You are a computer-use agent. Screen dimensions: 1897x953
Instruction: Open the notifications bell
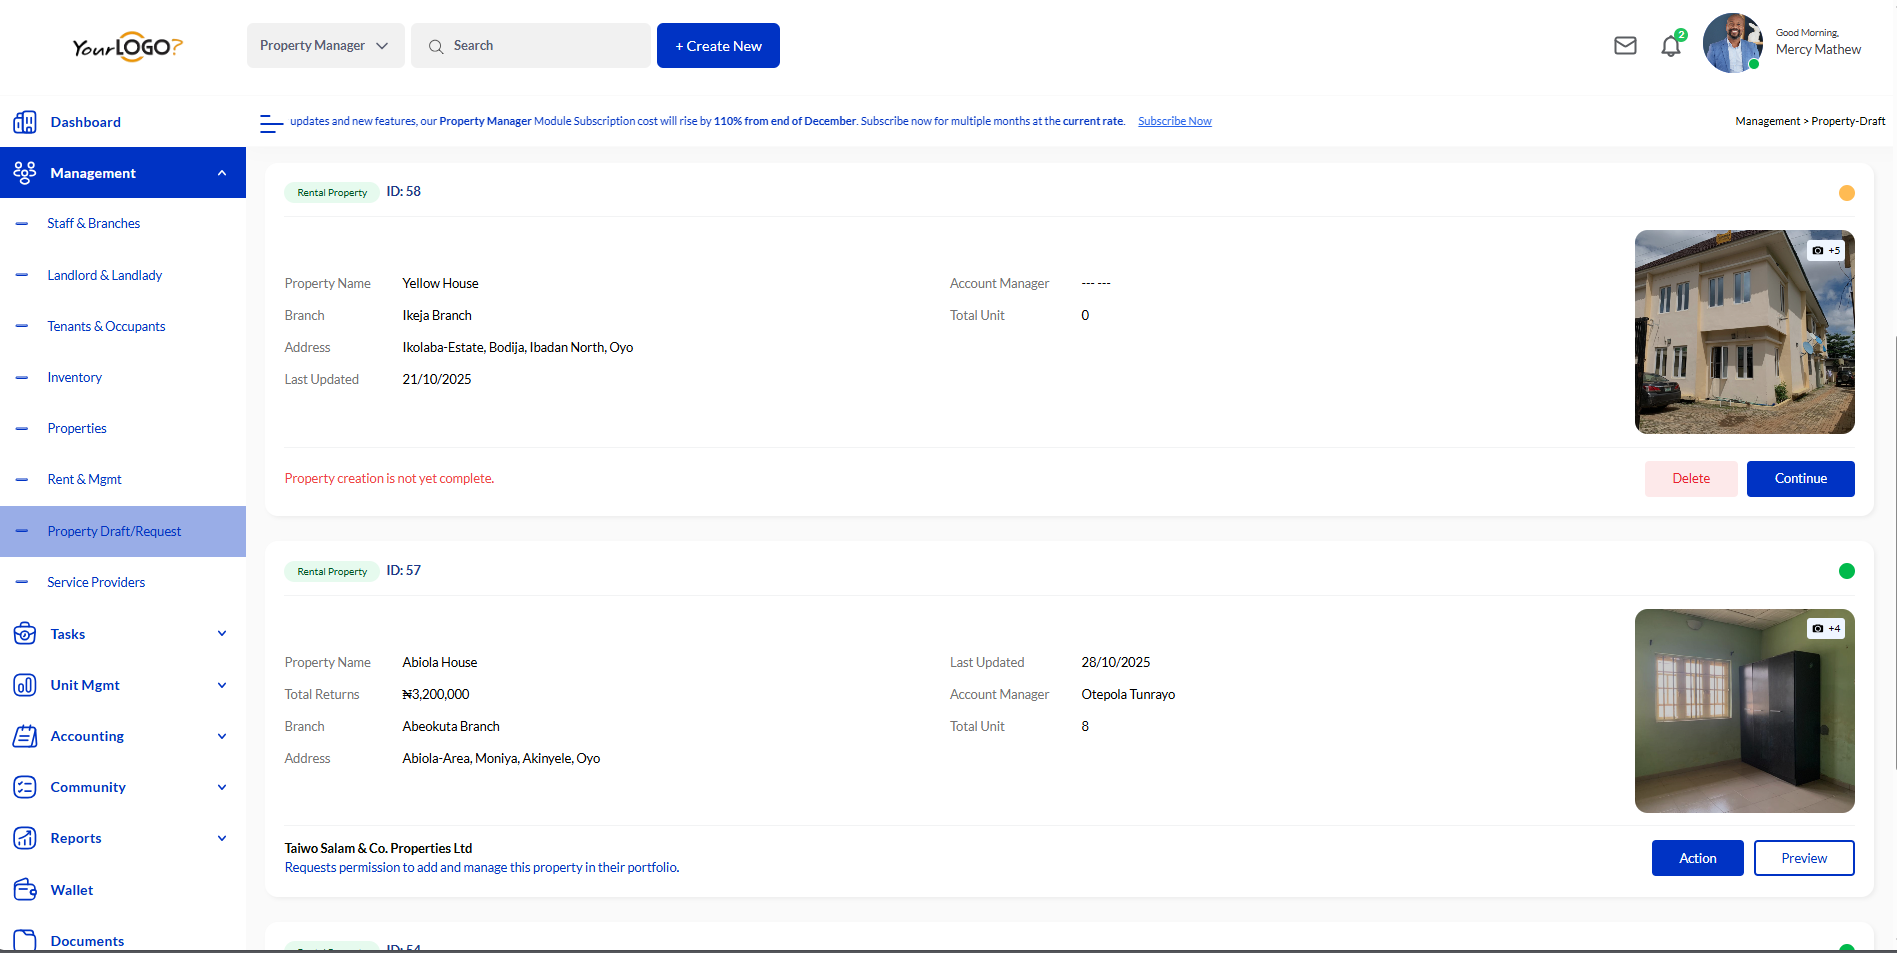pyautogui.click(x=1671, y=46)
